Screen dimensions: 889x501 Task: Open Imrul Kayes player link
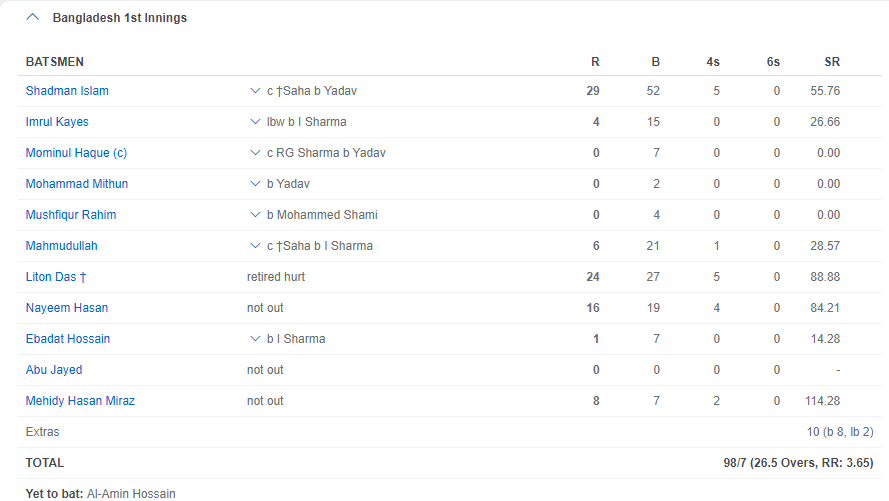[57, 122]
